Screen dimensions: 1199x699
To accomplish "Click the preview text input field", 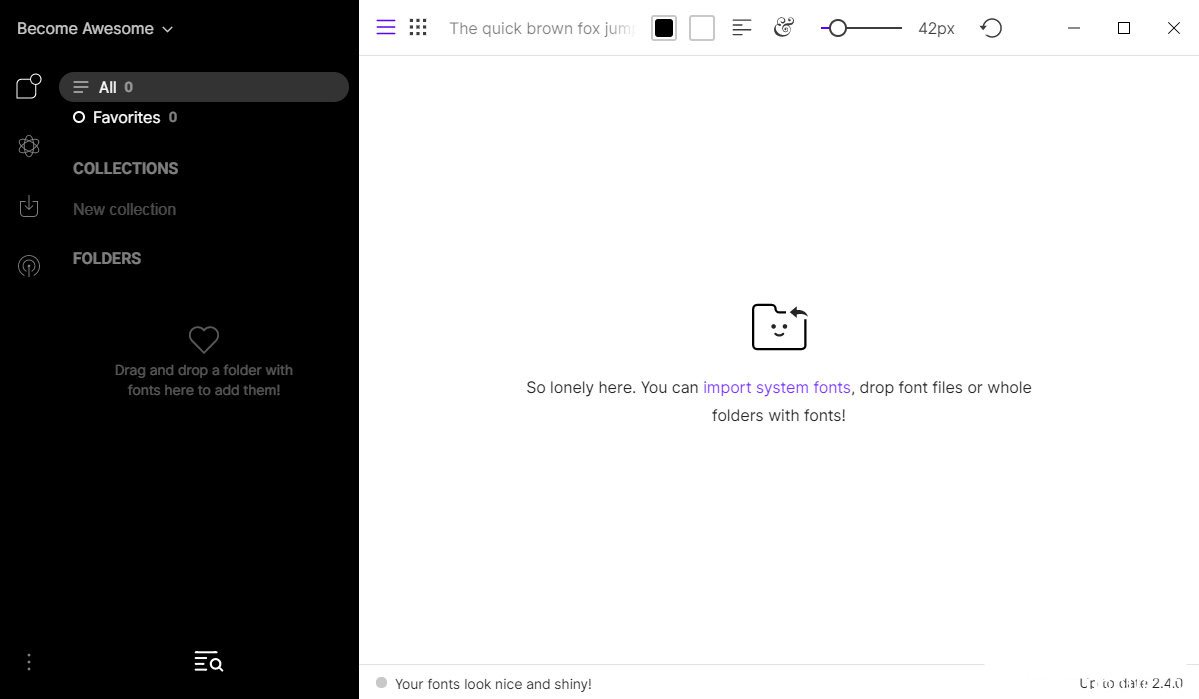I will 540,28.
